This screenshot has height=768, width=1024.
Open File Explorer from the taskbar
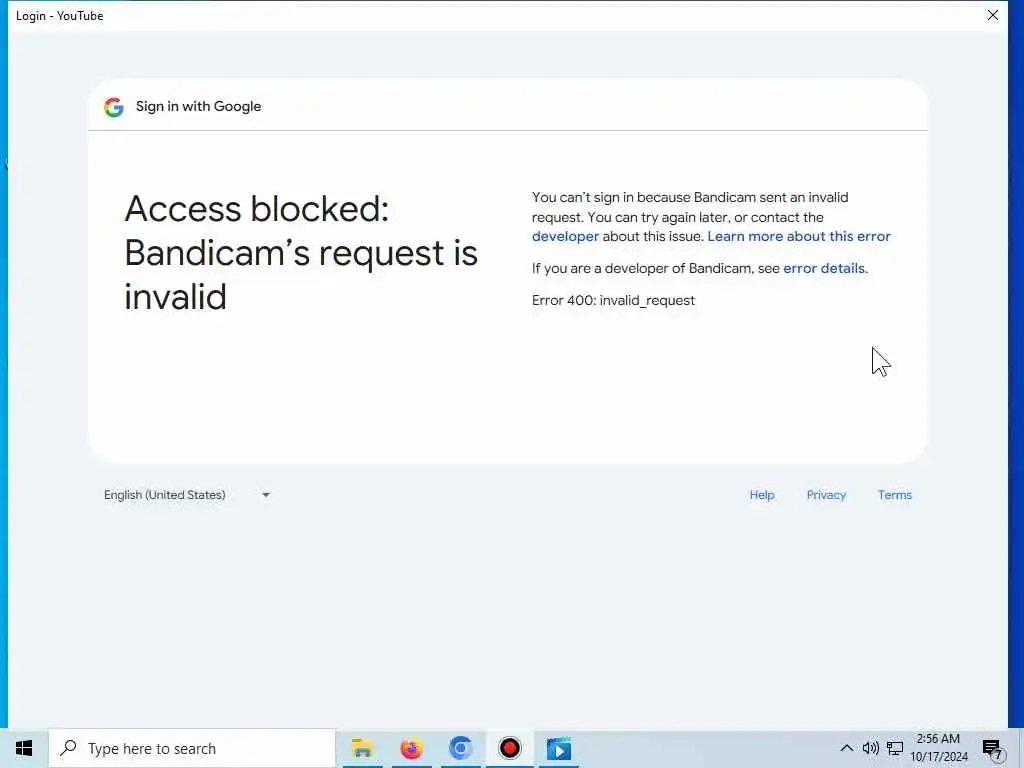362,748
